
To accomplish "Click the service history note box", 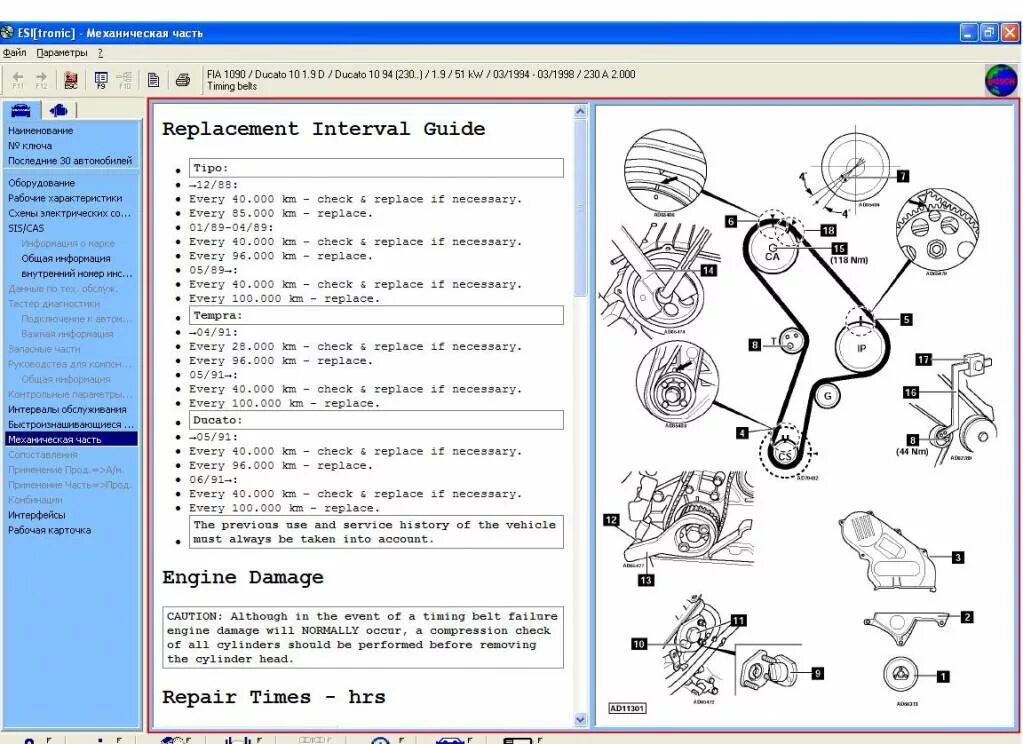I will pos(376,532).
